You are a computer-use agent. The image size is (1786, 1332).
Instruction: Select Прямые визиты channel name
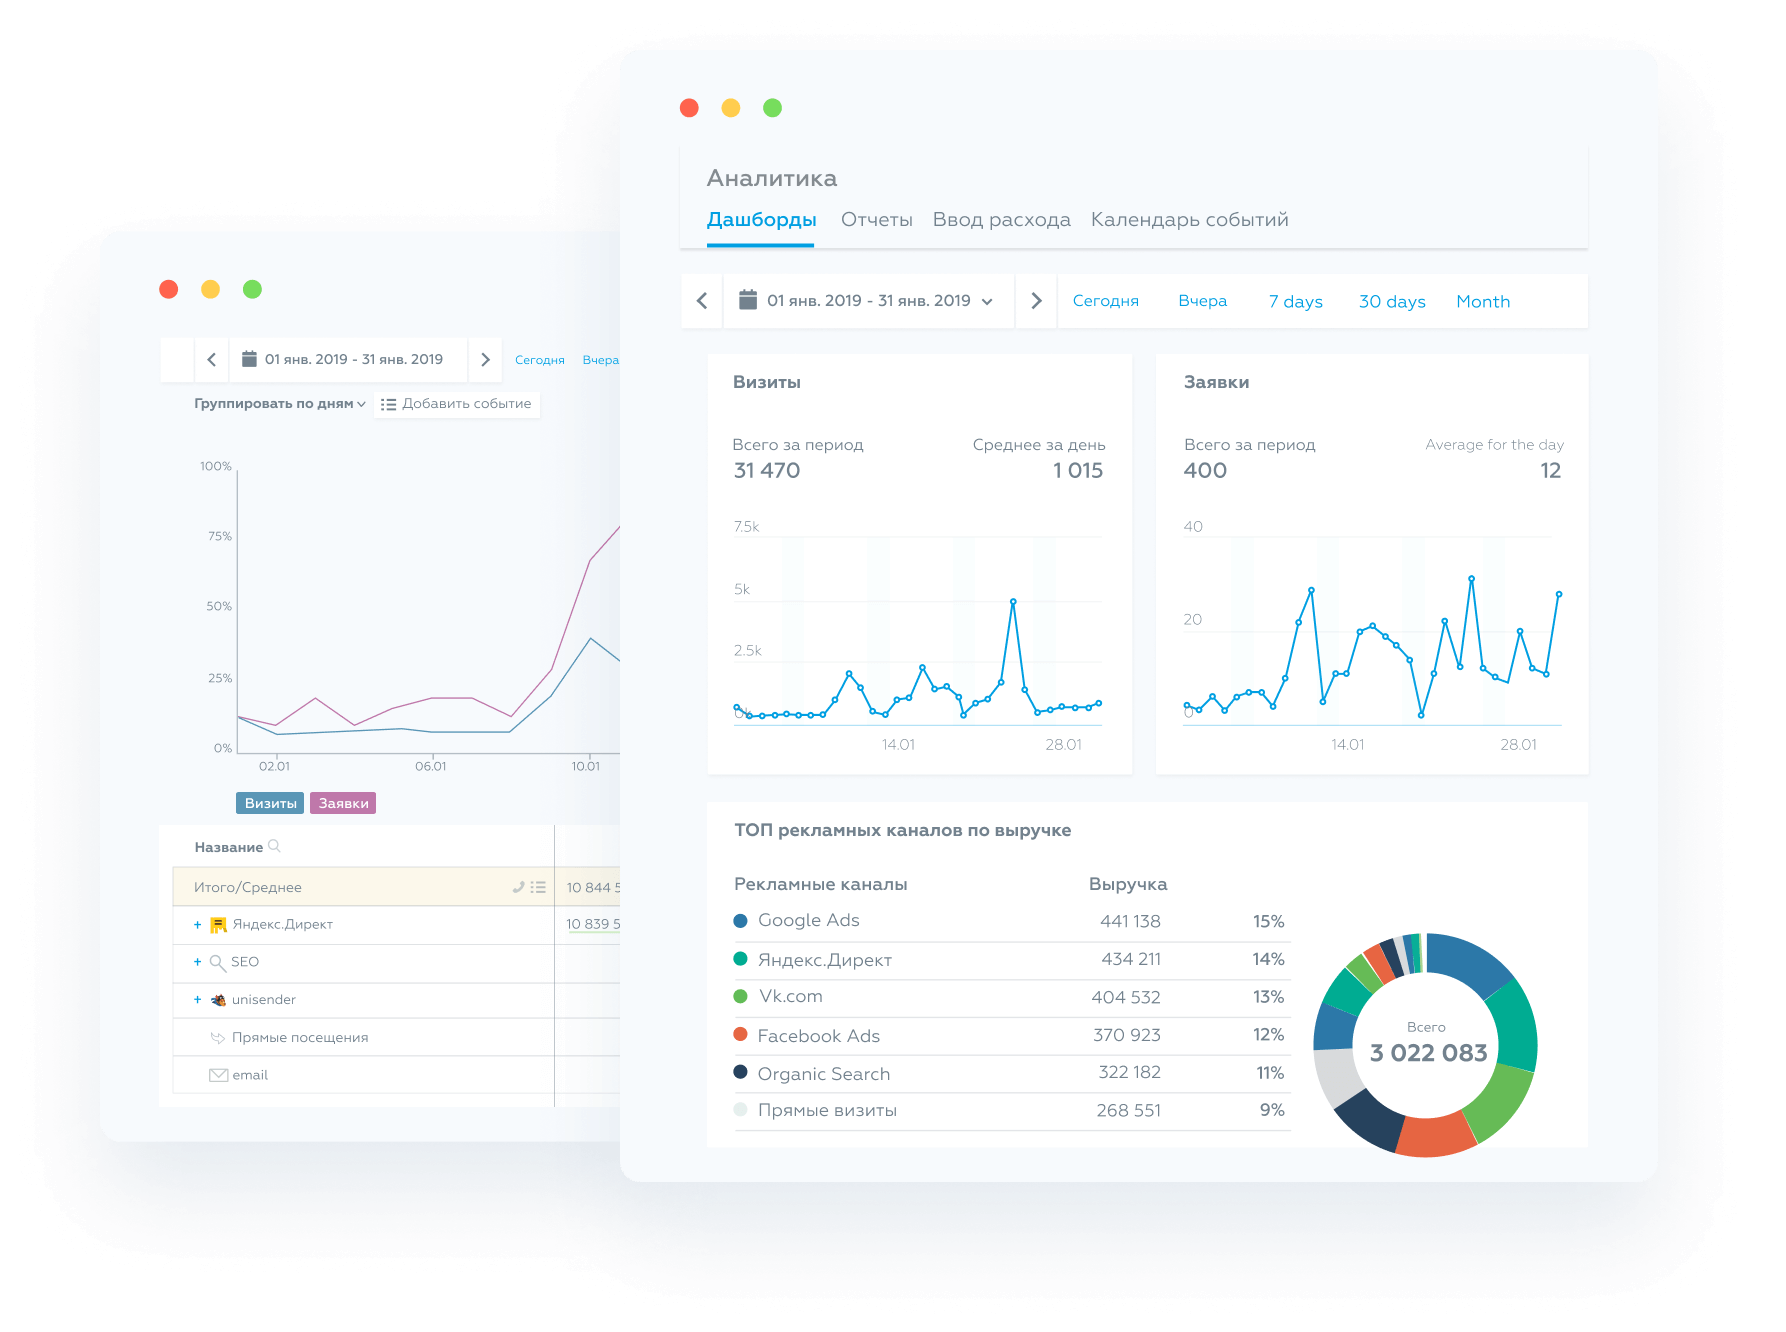827,1110
